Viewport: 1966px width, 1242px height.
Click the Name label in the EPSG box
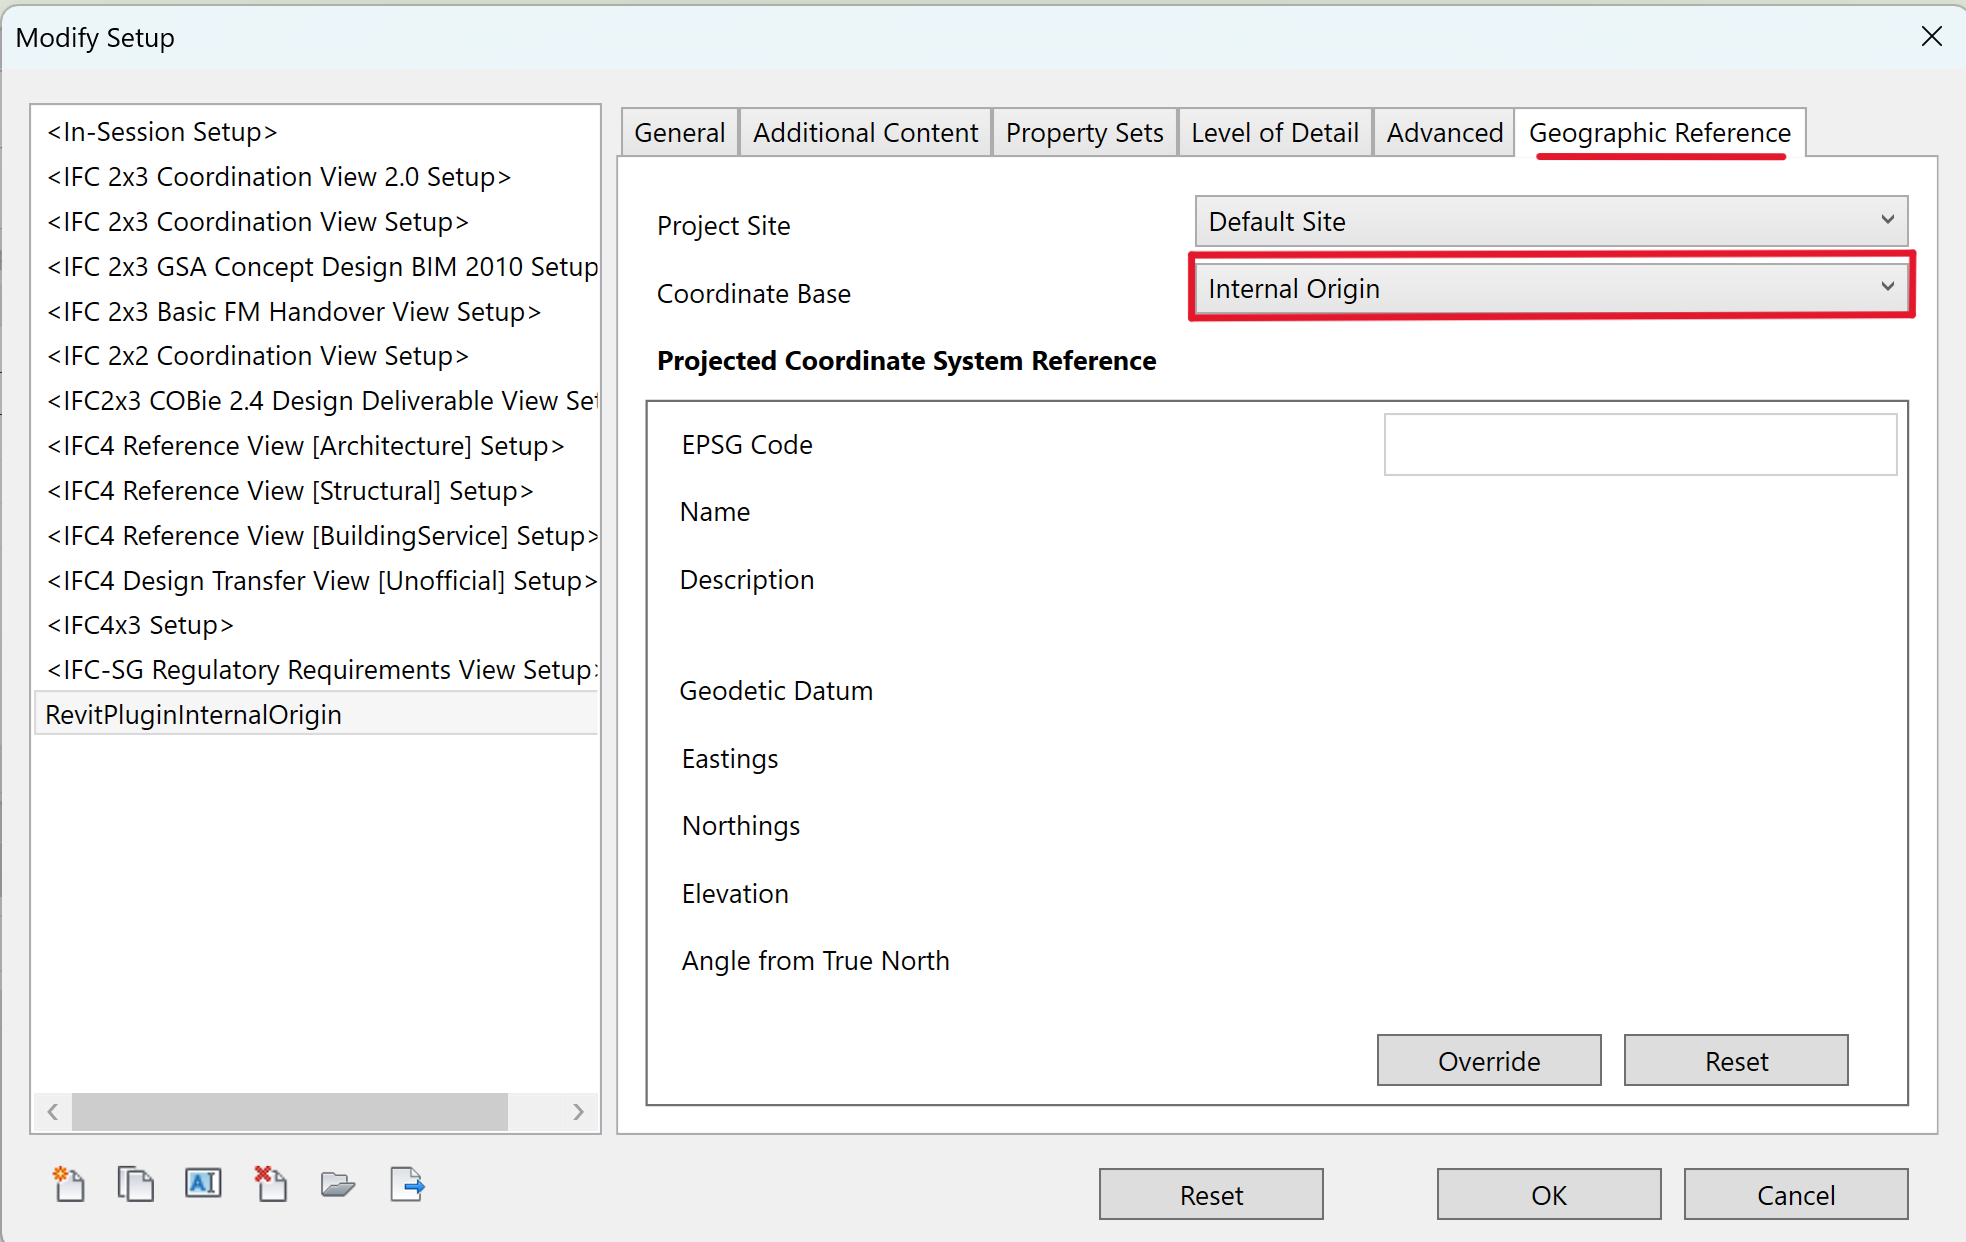point(715,512)
